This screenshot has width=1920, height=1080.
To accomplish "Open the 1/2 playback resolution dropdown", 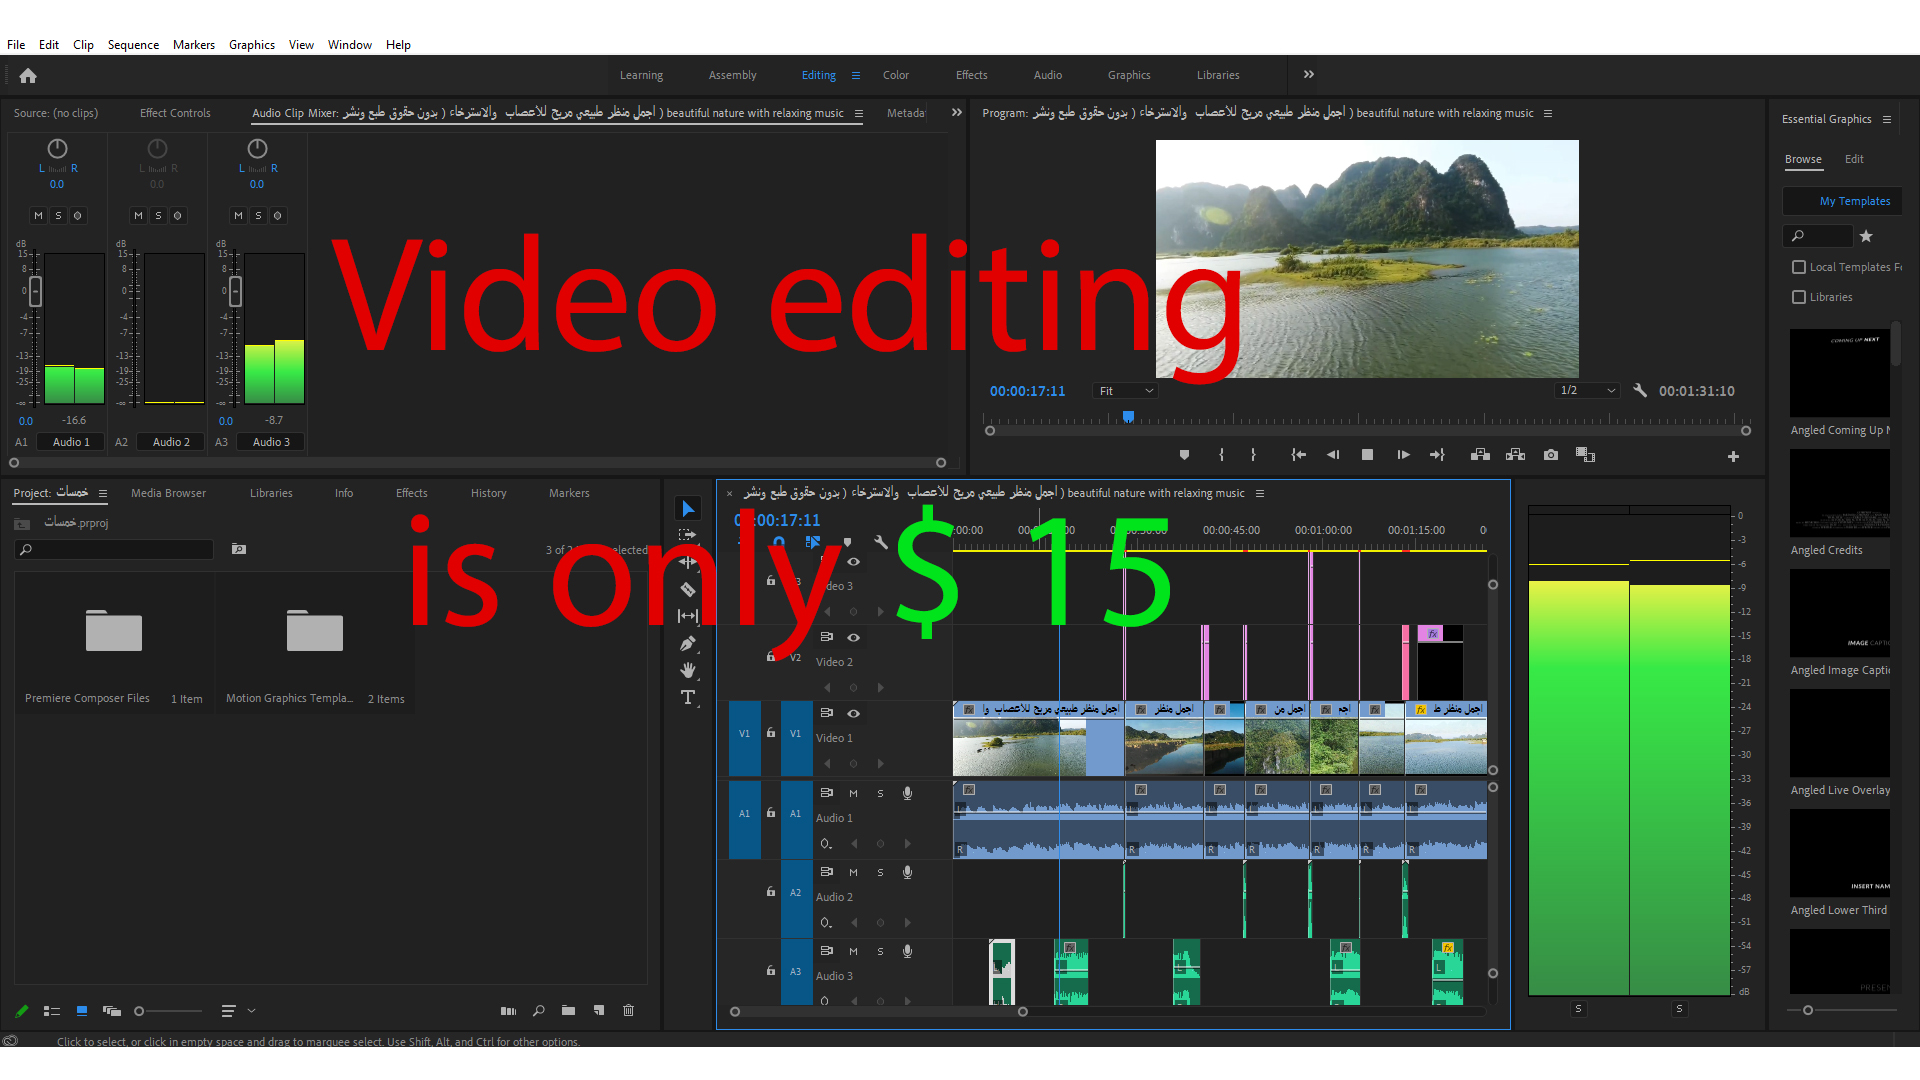I will [x=1587, y=391].
